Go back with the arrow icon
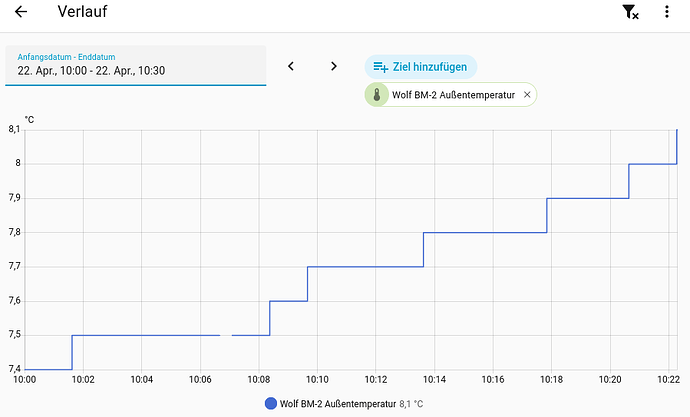Screen dimensions: 690x417 click(x=21, y=12)
